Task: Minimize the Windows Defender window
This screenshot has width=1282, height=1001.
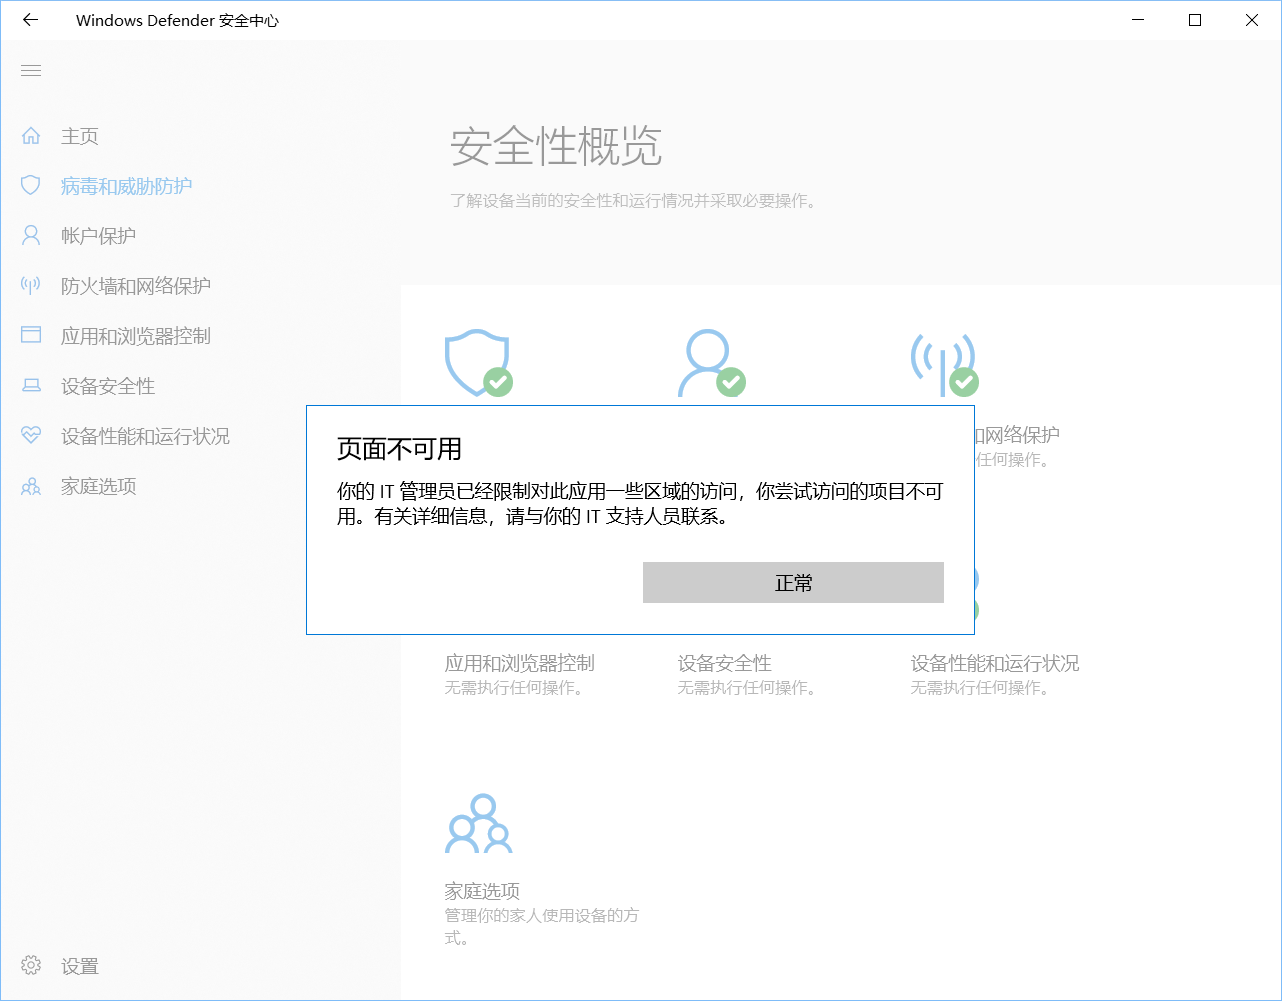Action: click(1138, 20)
